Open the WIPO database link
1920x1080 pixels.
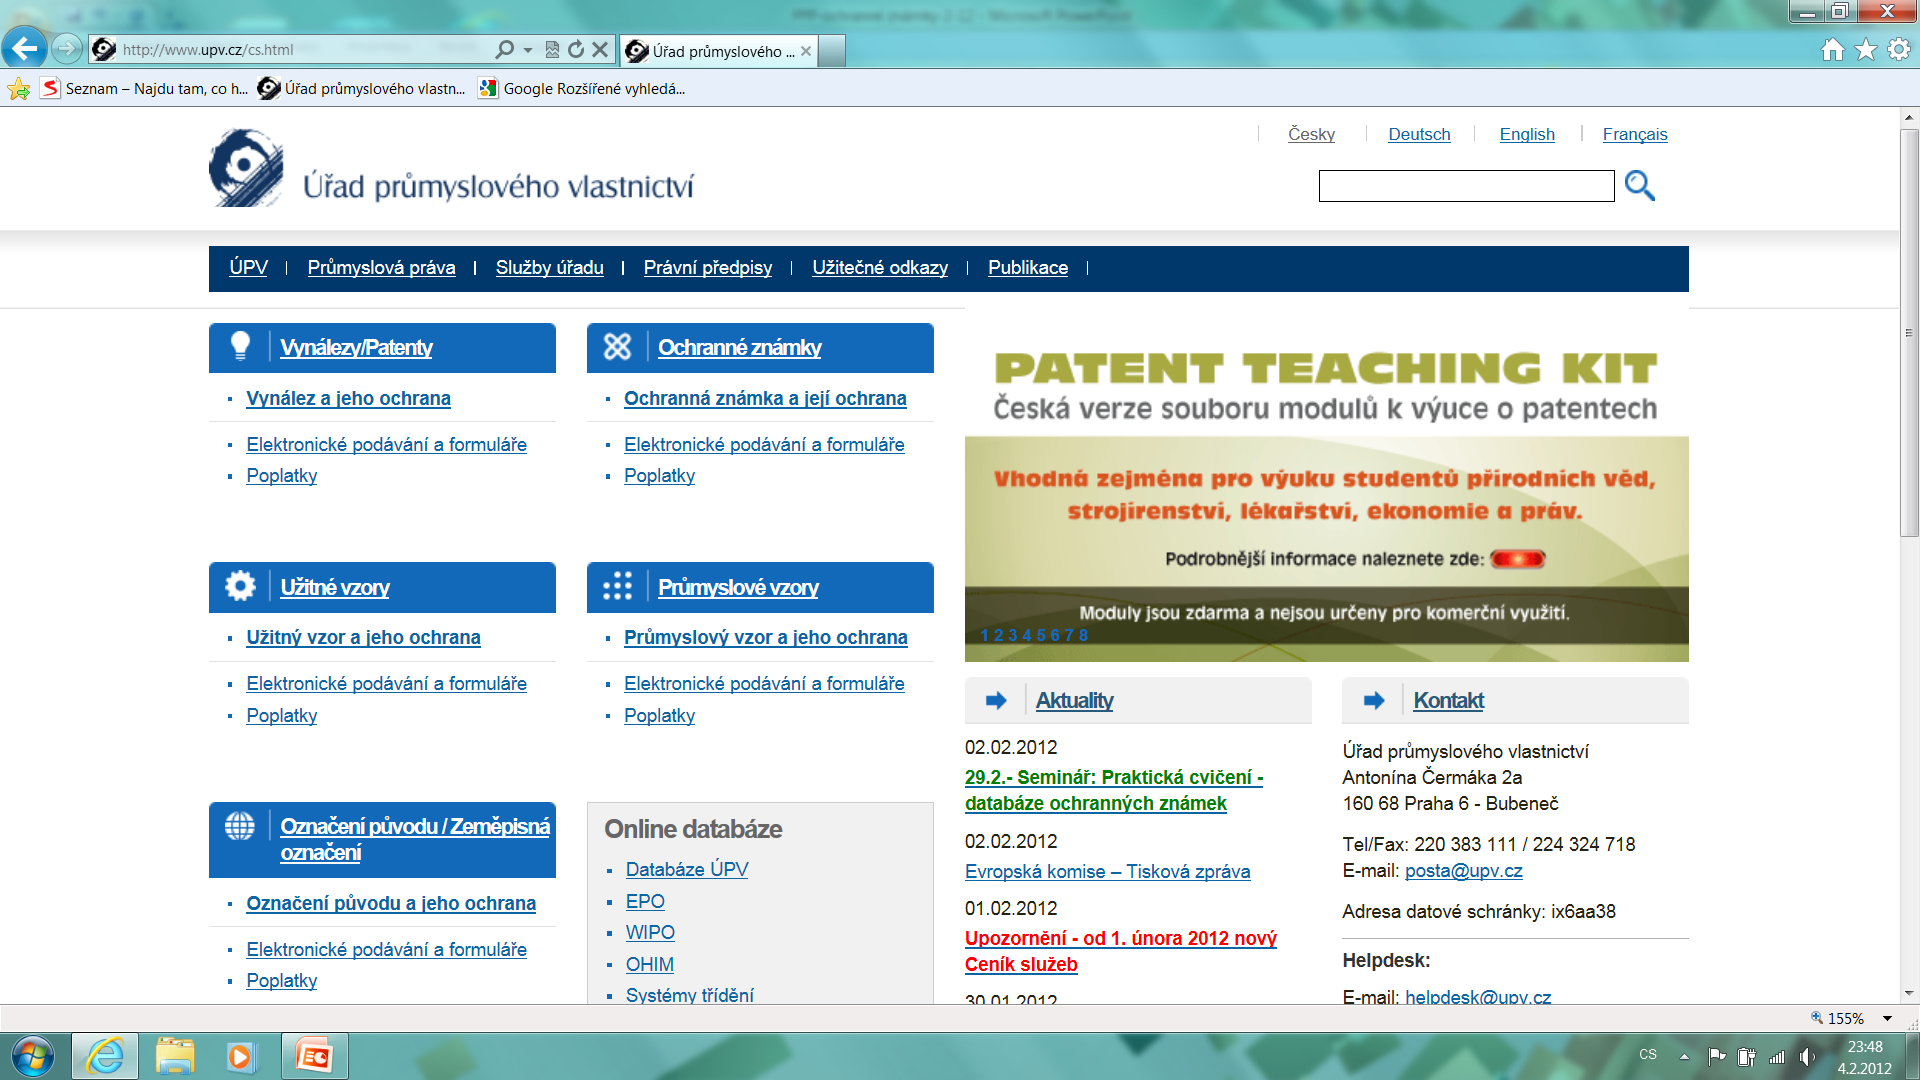(650, 932)
